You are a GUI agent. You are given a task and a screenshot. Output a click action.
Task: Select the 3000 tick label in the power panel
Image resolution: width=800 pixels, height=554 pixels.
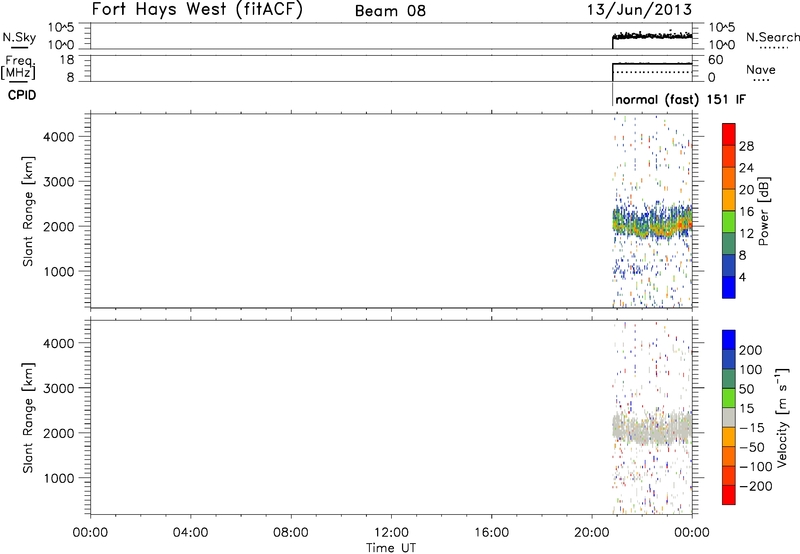click(x=59, y=182)
